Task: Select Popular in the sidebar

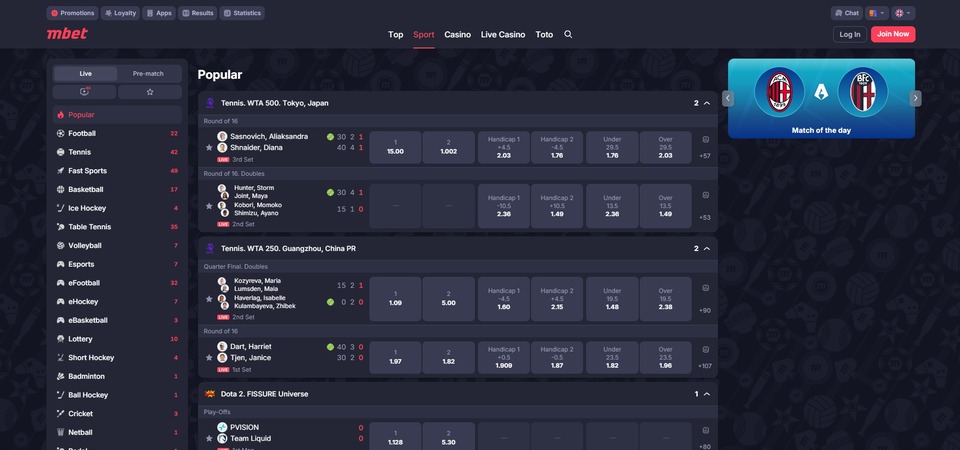Action: (x=118, y=114)
